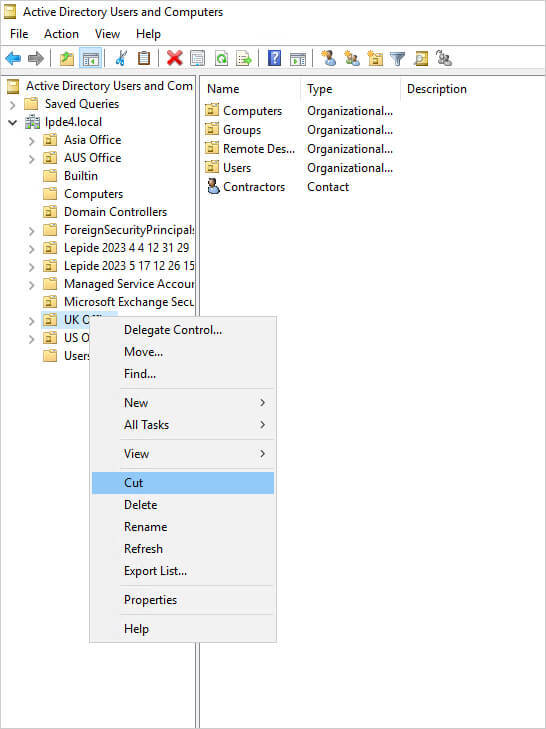Expand the UK Office tree node
Screen dimensions: 546x729
click(32, 321)
